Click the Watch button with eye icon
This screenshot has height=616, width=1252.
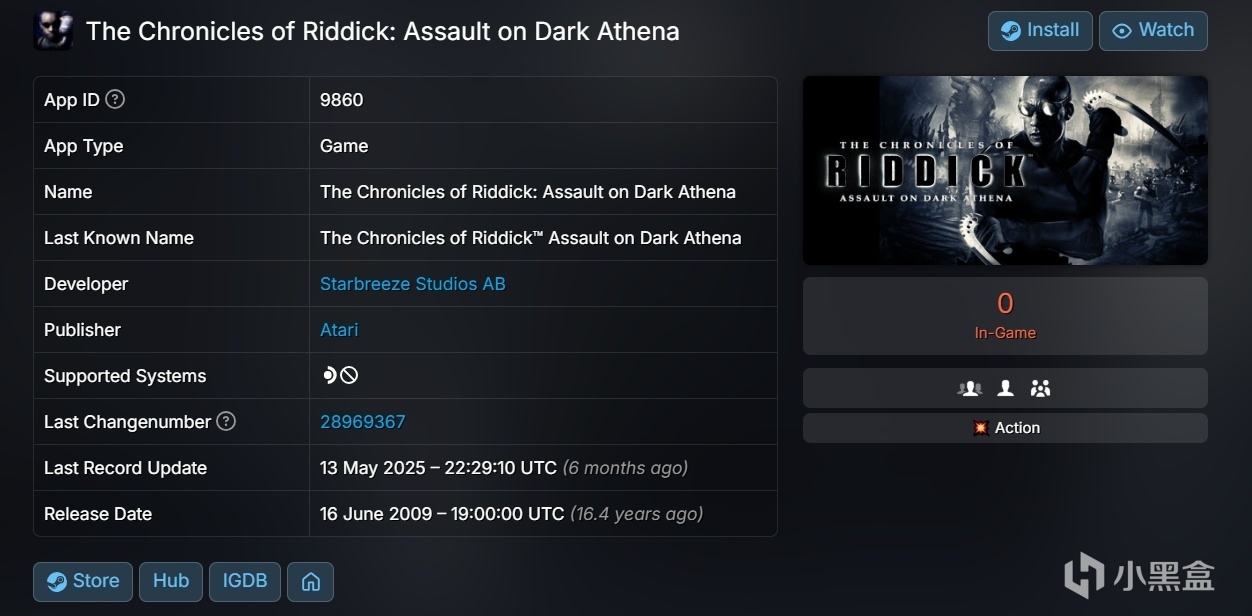tap(1152, 31)
